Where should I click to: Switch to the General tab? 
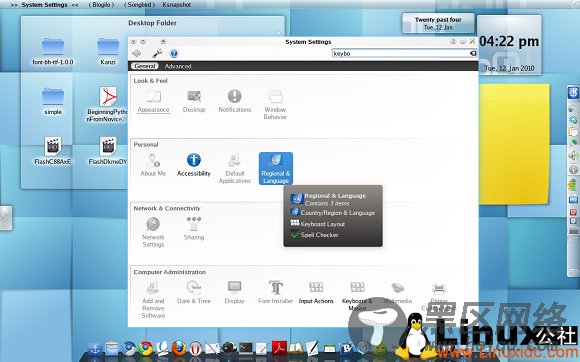tap(144, 66)
